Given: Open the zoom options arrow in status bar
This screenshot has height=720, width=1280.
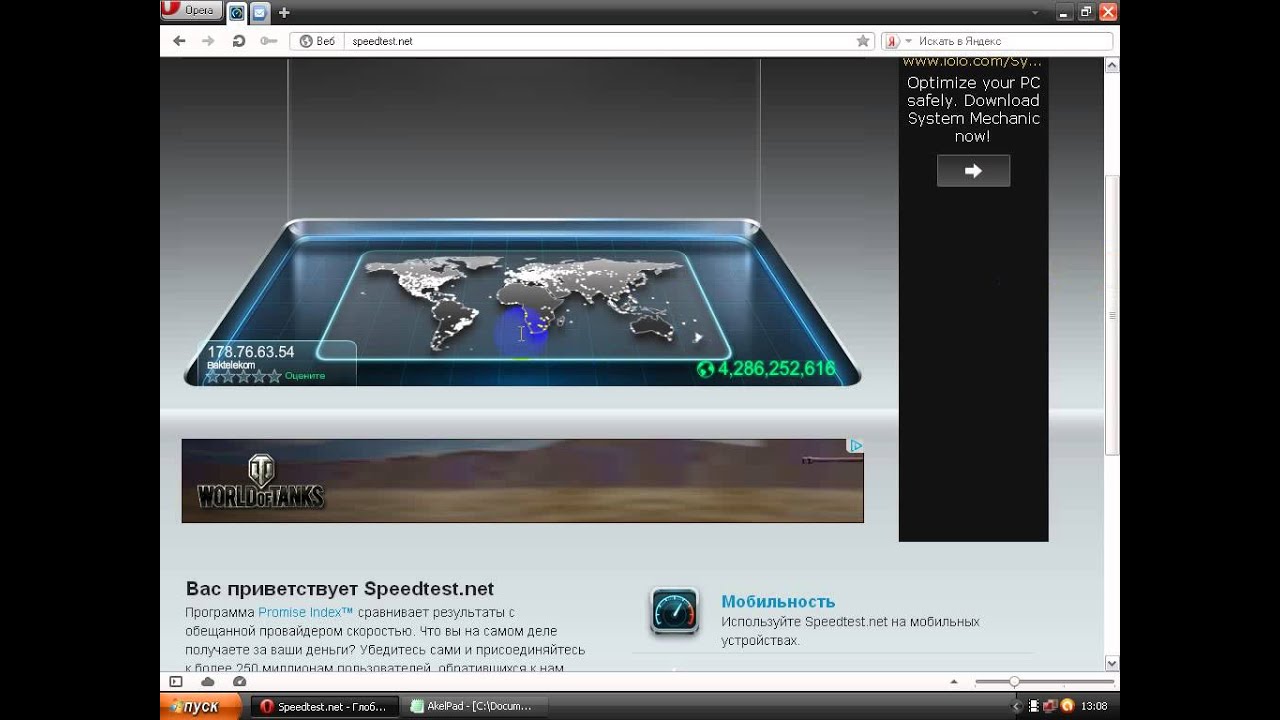Looking at the screenshot, I should (953, 682).
